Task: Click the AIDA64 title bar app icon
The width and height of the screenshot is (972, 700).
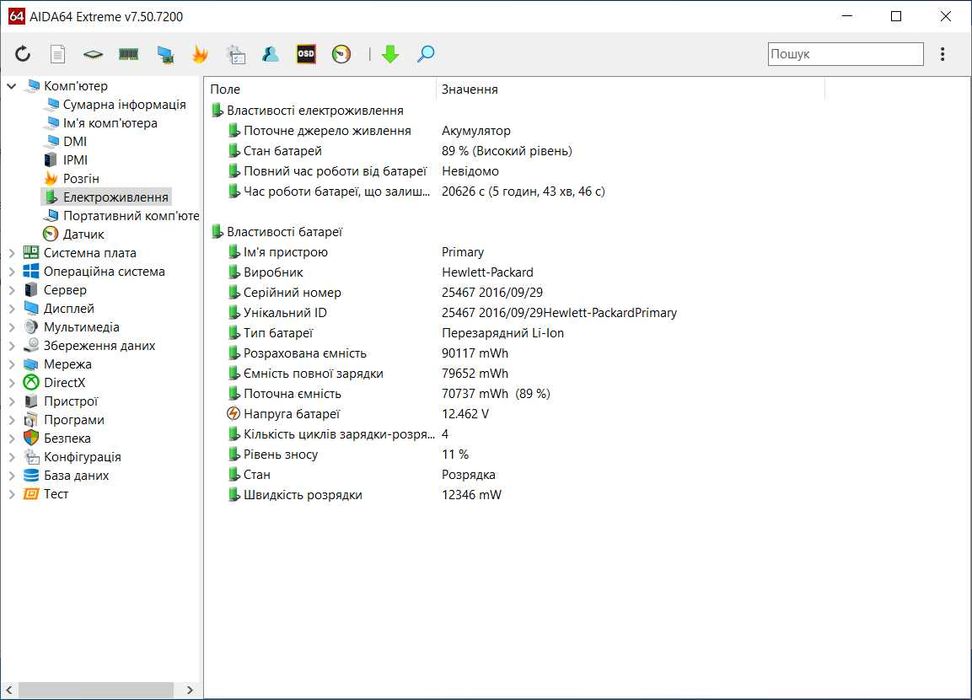Action: point(17,17)
